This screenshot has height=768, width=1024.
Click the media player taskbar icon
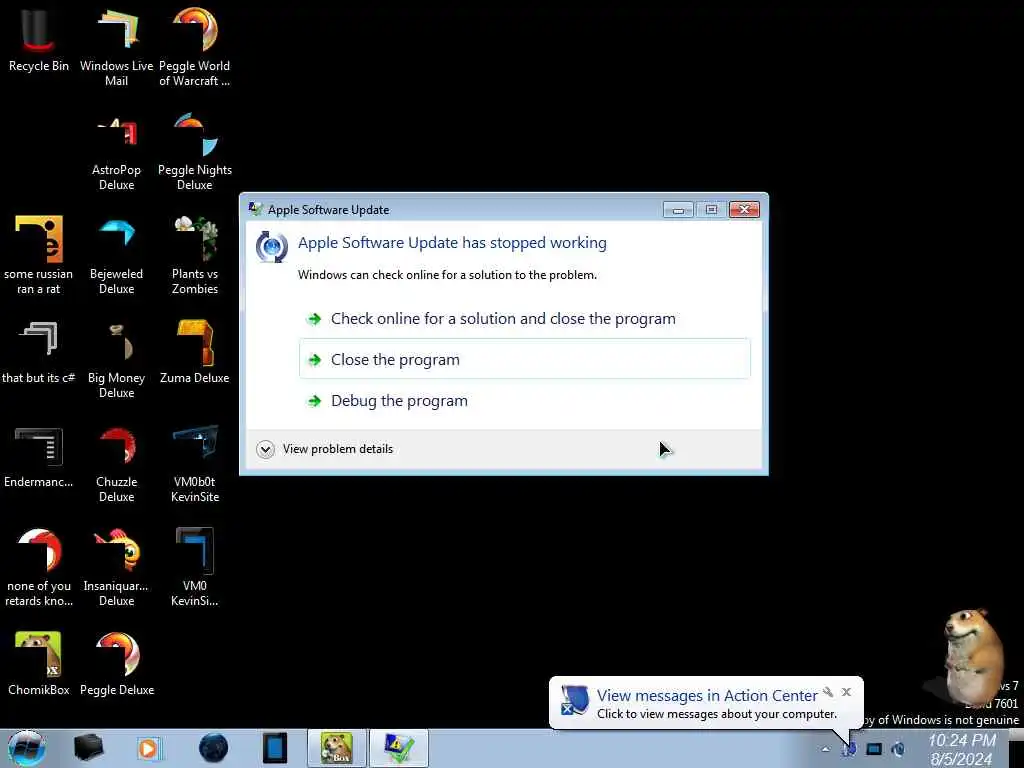click(149, 748)
